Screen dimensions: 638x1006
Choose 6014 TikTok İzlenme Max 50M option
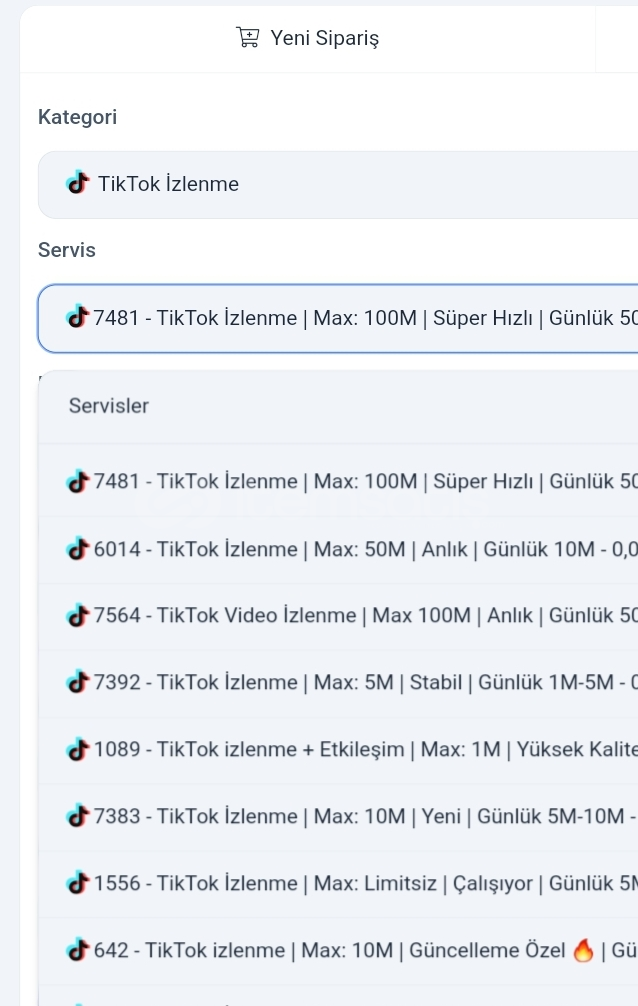[338, 549]
